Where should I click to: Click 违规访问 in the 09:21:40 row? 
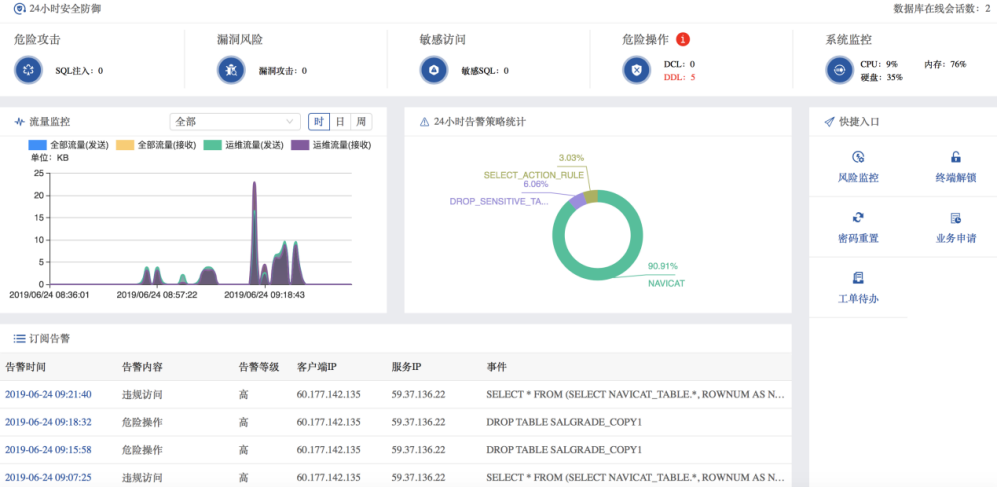[x=142, y=395]
